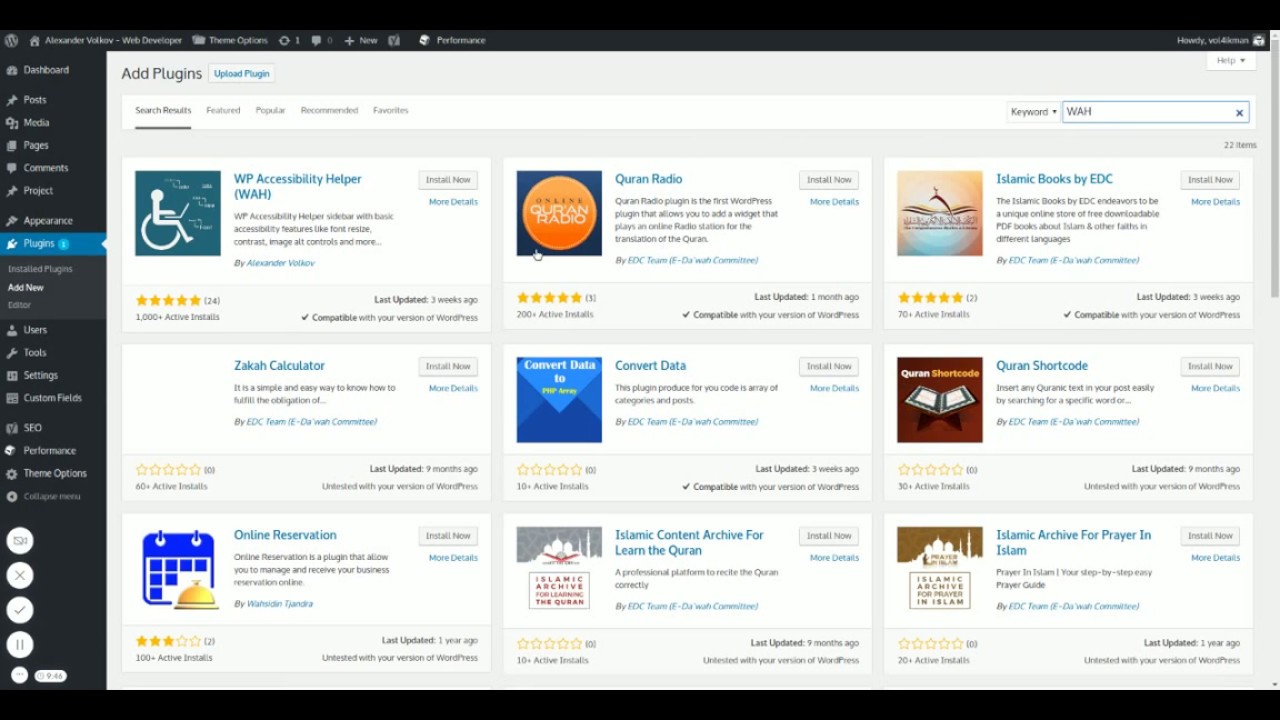
Task: Select the Search Results tab
Action: pos(163,110)
